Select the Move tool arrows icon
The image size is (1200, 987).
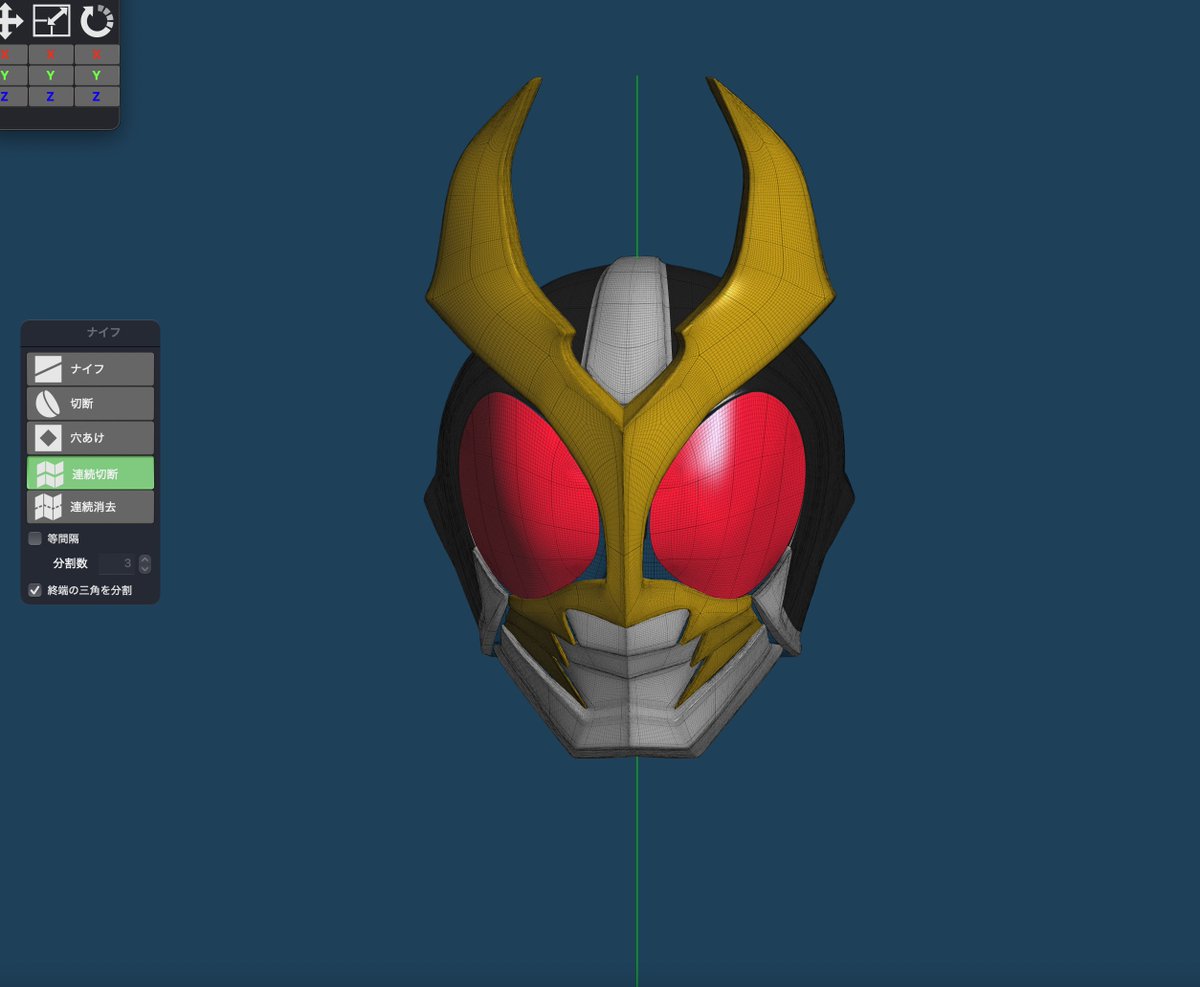[x=10, y=21]
